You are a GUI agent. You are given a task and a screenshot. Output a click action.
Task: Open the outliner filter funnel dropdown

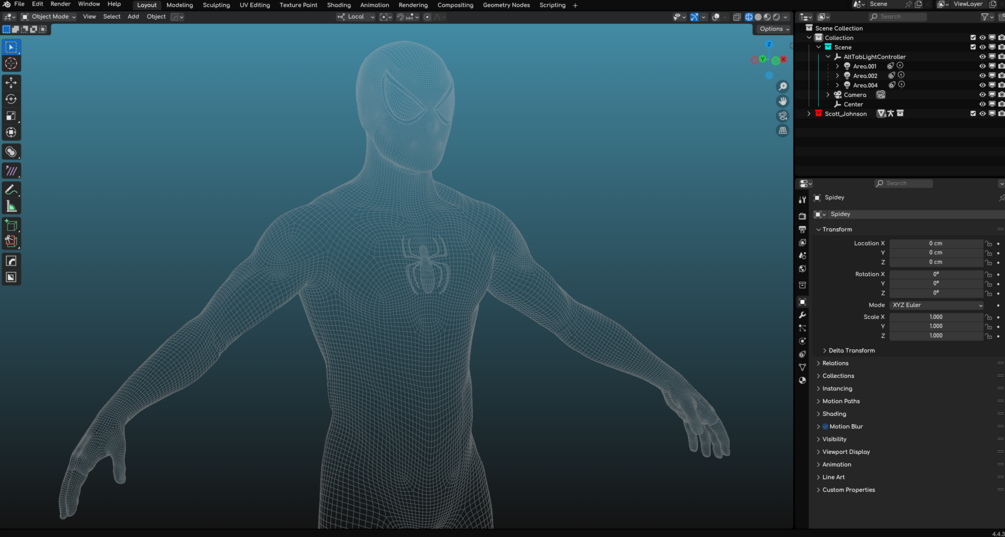pyautogui.click(x=988, y=17)
